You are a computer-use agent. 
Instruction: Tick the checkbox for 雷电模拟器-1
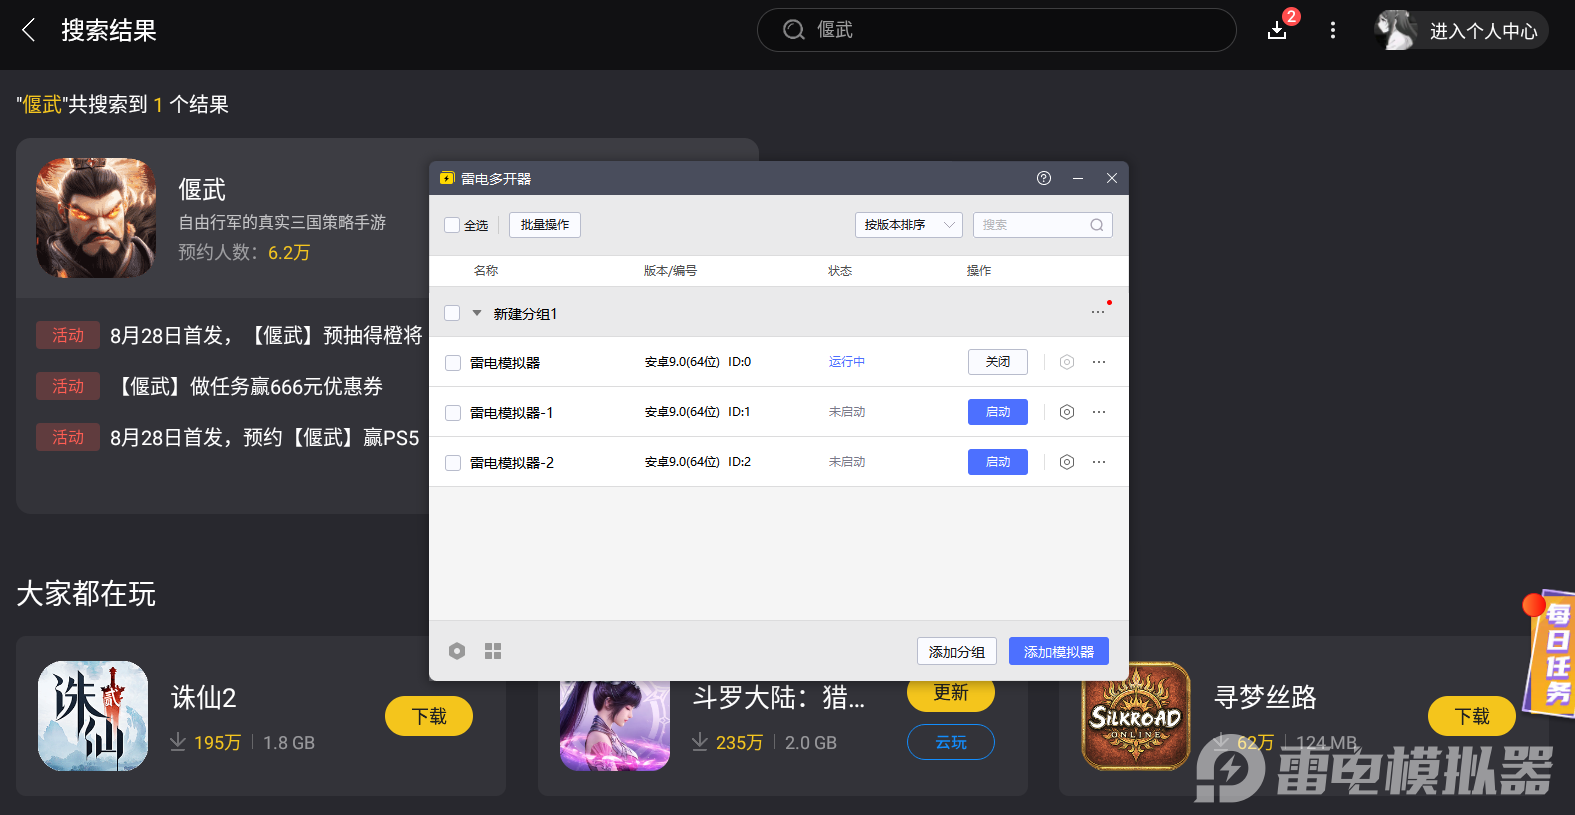coord(453,413)
